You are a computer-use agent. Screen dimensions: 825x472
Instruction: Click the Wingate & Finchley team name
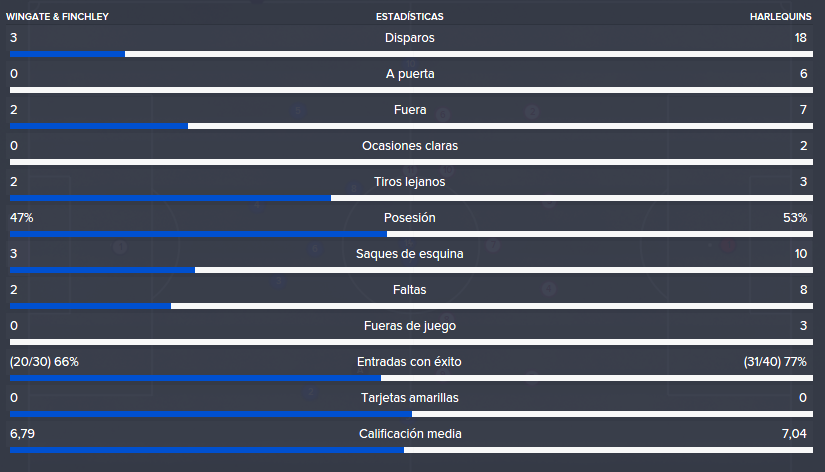click(x=57, y=17)
